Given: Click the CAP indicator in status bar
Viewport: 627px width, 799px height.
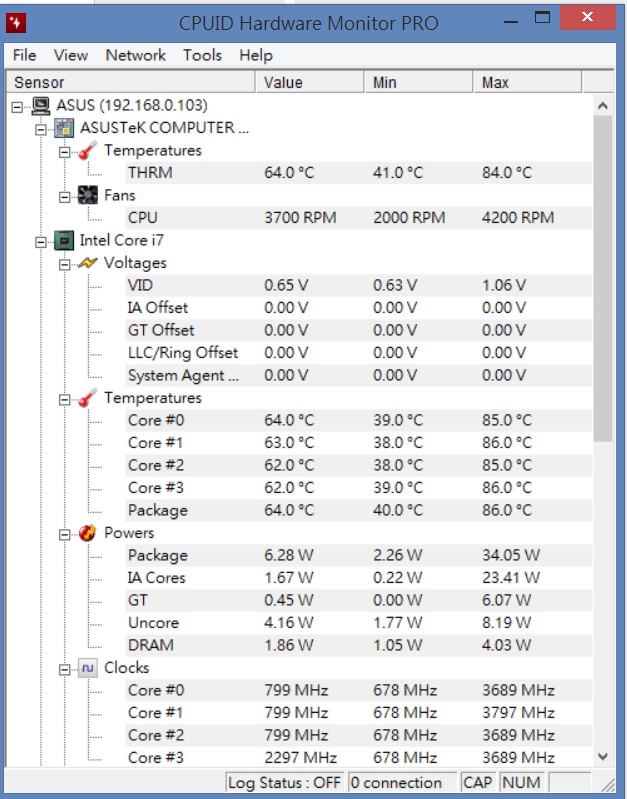Looking at the screenshot, I should pos(478,783).
